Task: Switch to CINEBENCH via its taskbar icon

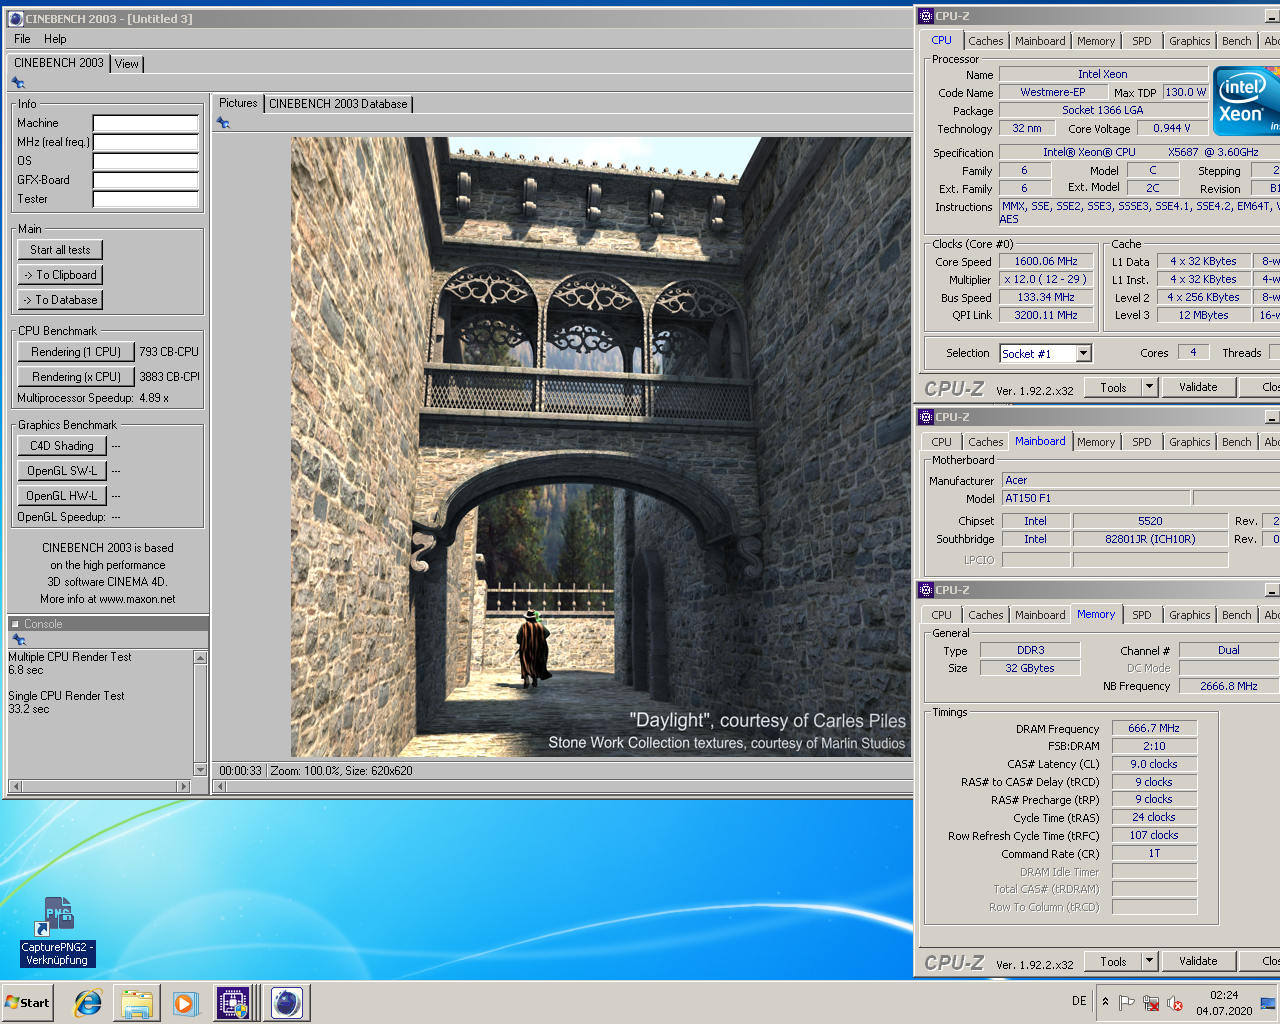Action: 286,1003
